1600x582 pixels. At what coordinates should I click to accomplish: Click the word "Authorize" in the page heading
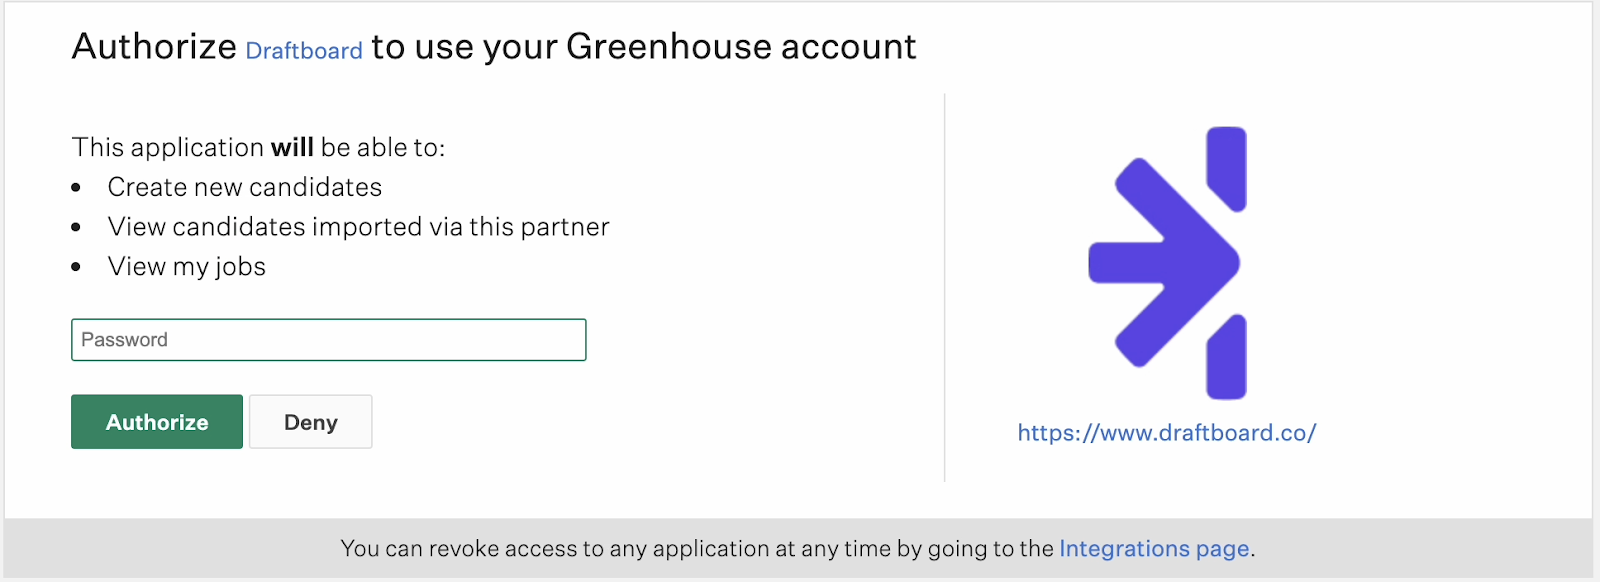[154, 47]
